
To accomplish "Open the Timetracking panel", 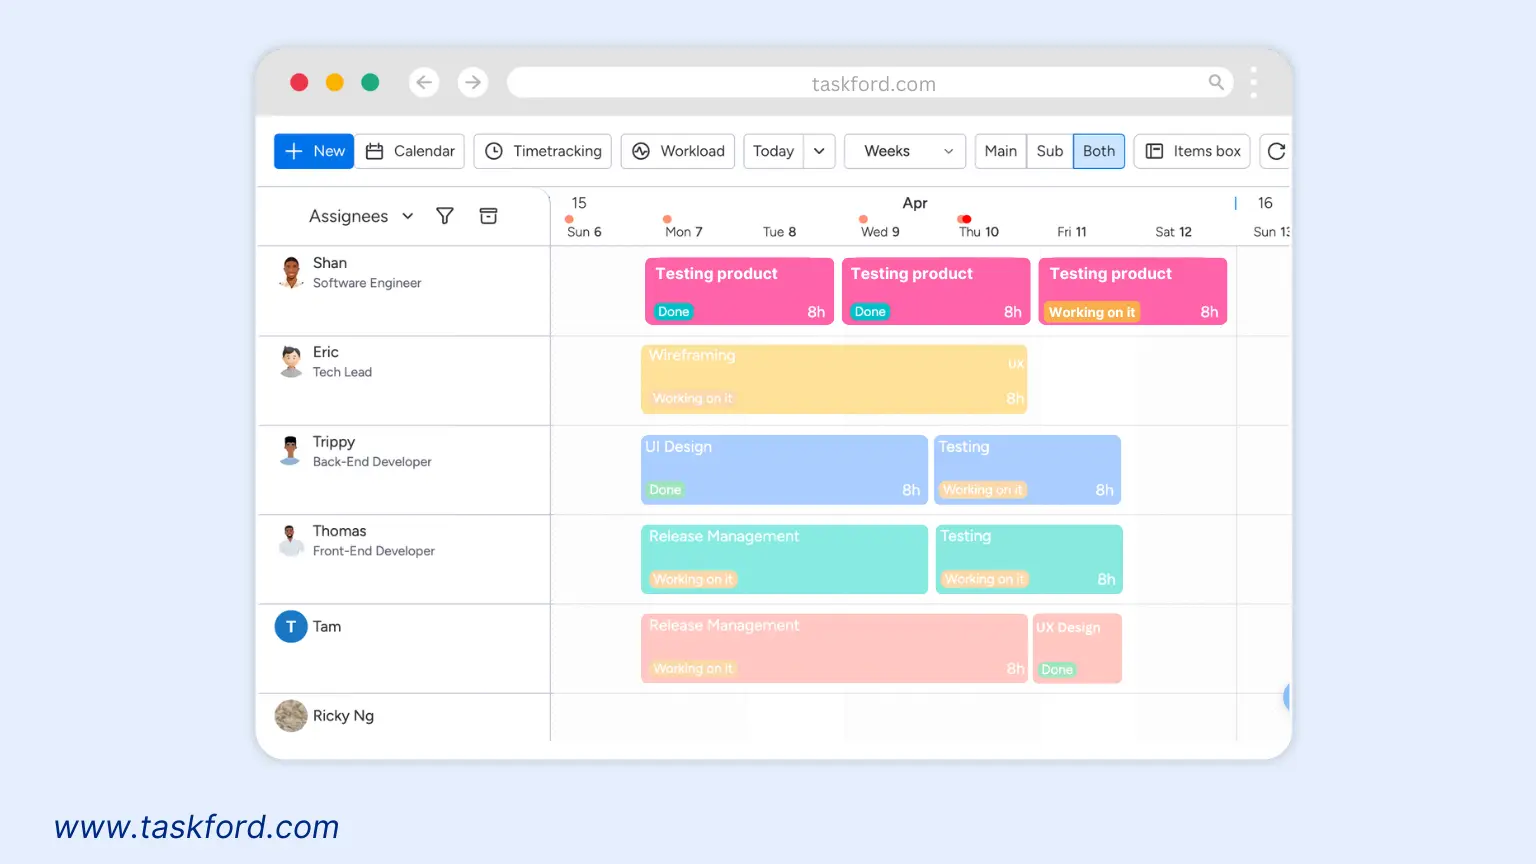I will point(542,151).
